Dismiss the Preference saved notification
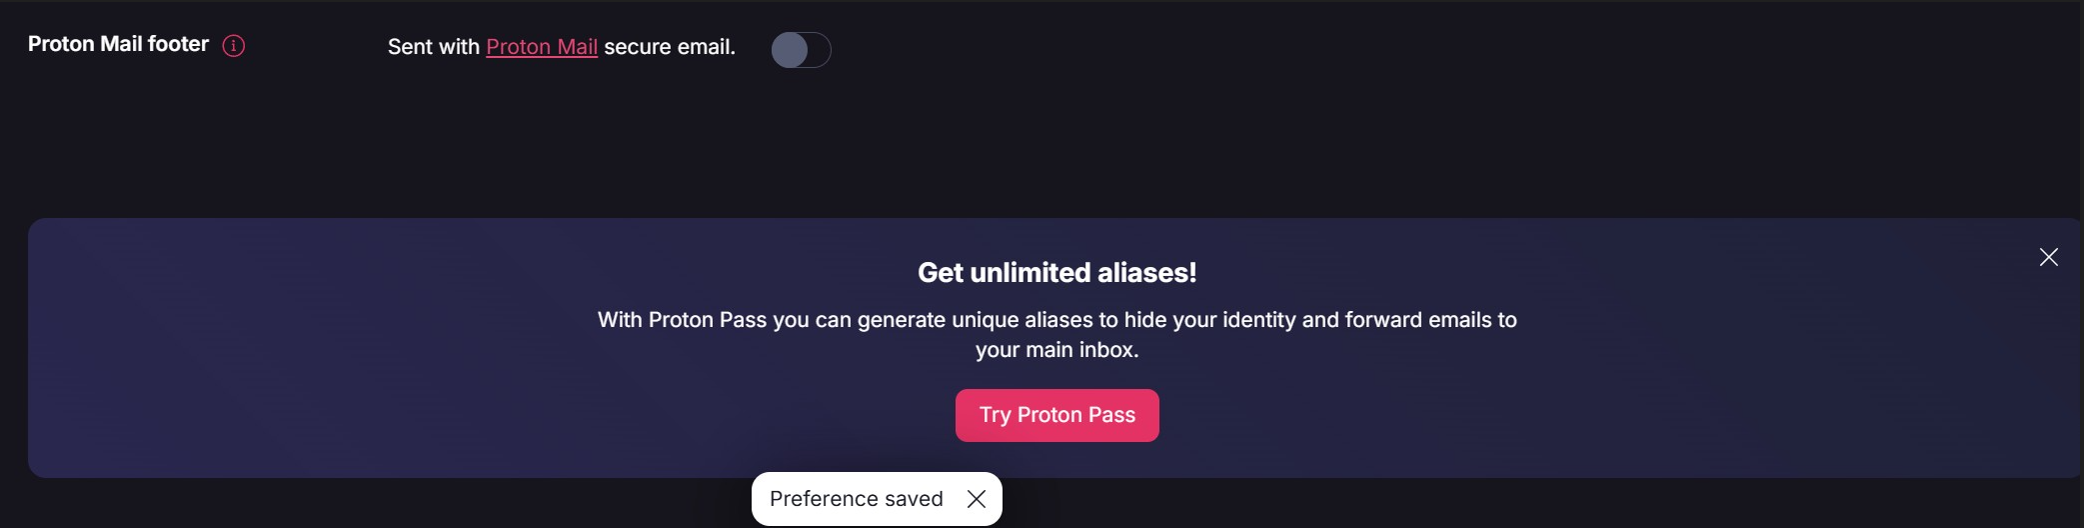 (976, 499)
